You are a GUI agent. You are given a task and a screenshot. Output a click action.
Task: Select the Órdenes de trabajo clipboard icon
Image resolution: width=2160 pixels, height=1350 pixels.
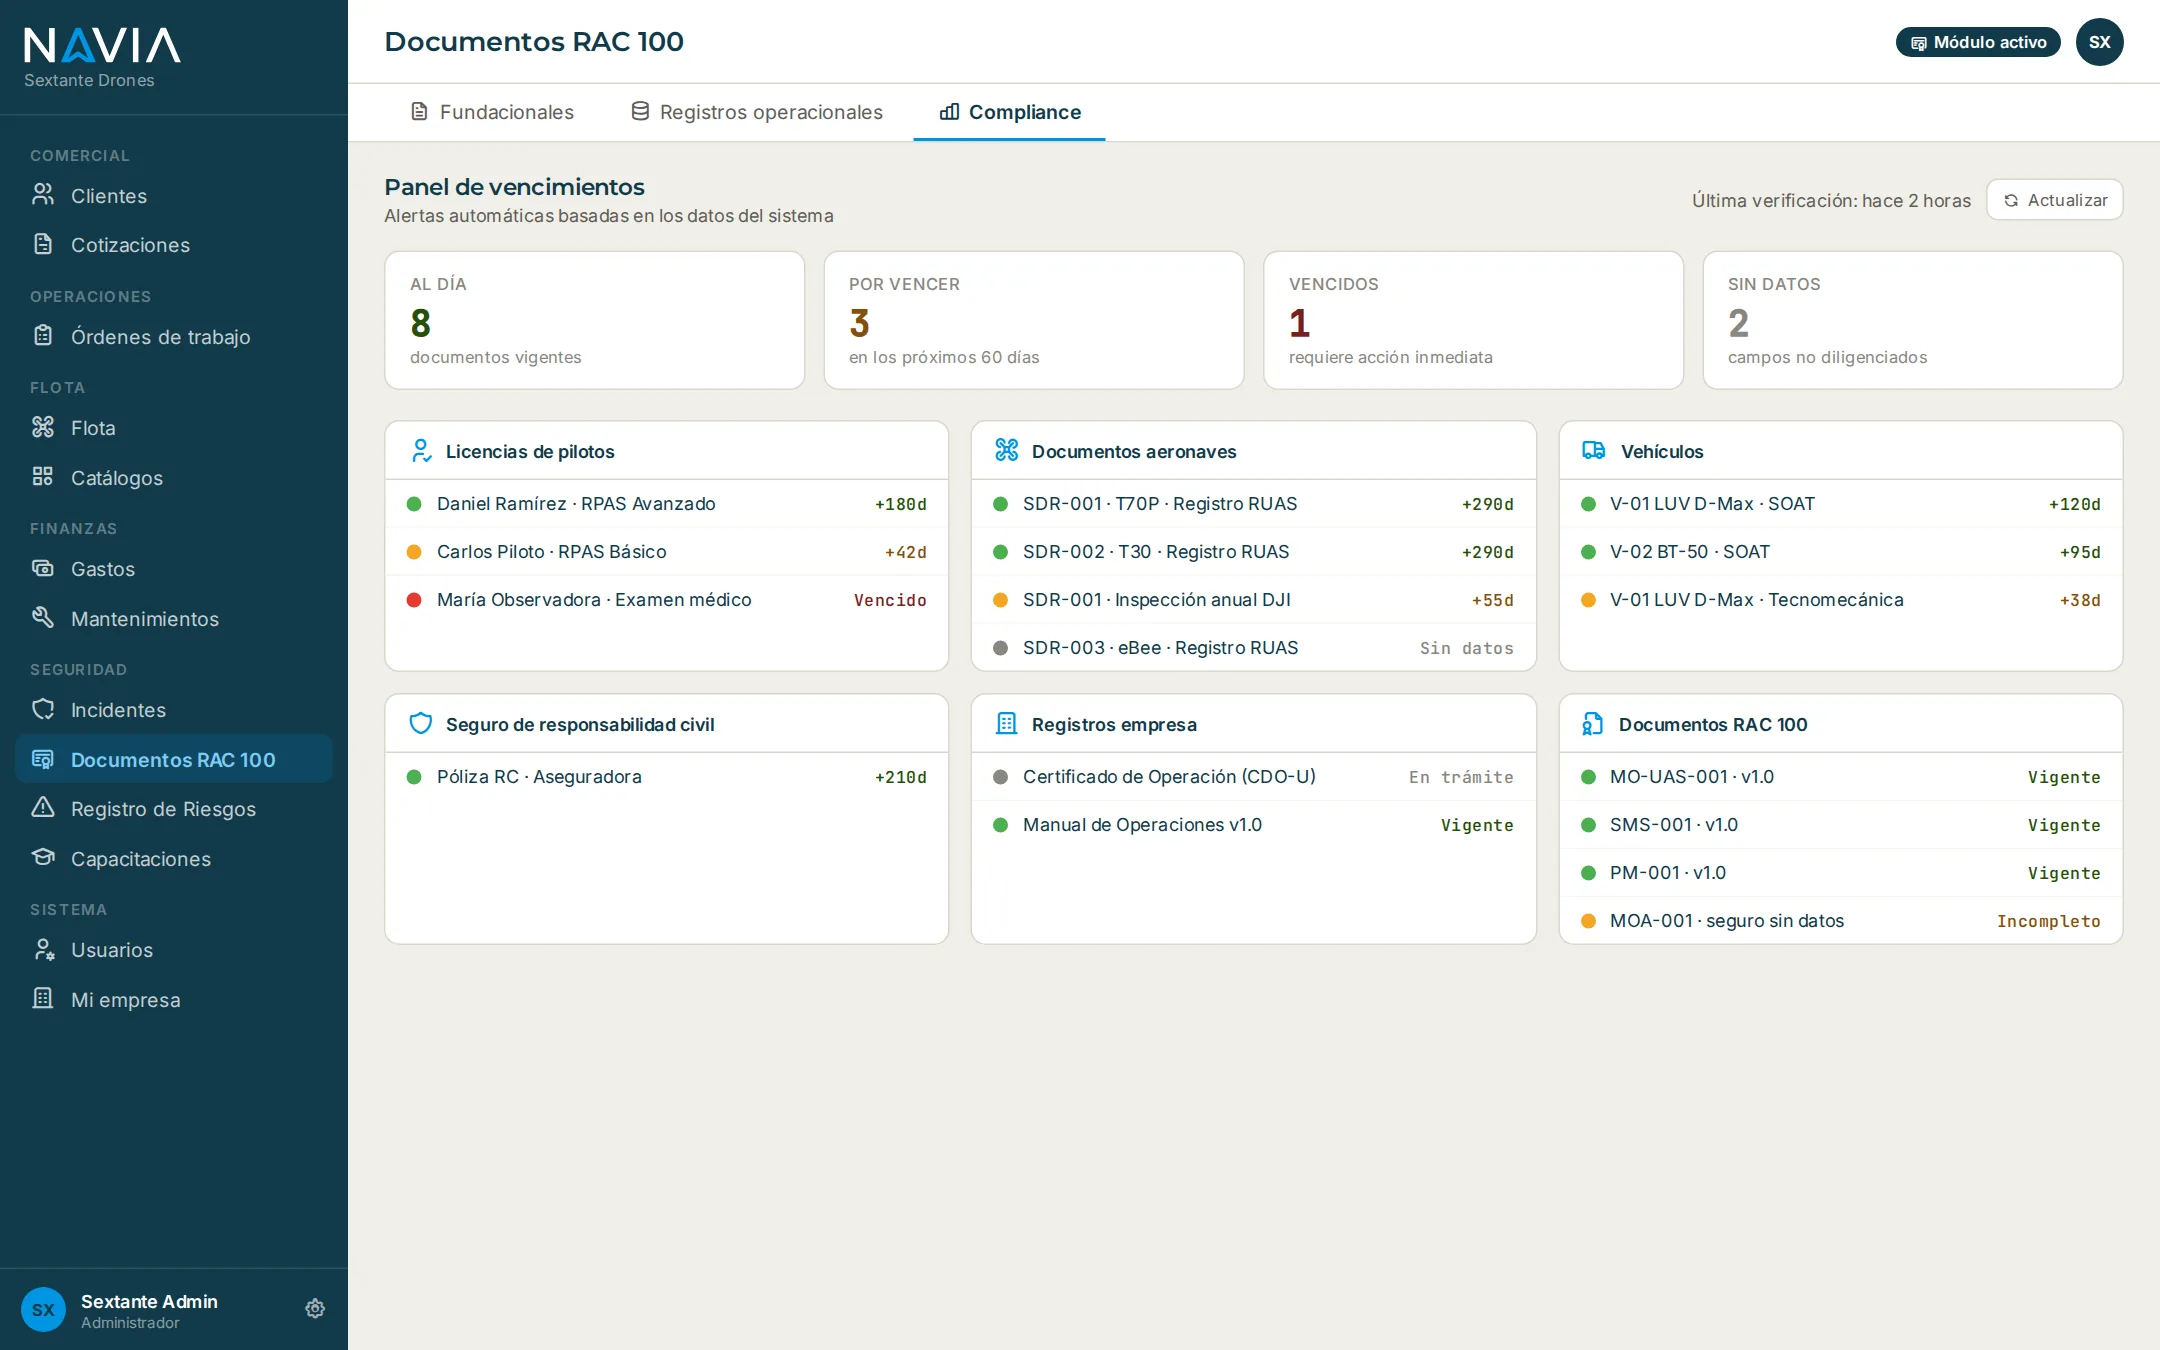43,336
